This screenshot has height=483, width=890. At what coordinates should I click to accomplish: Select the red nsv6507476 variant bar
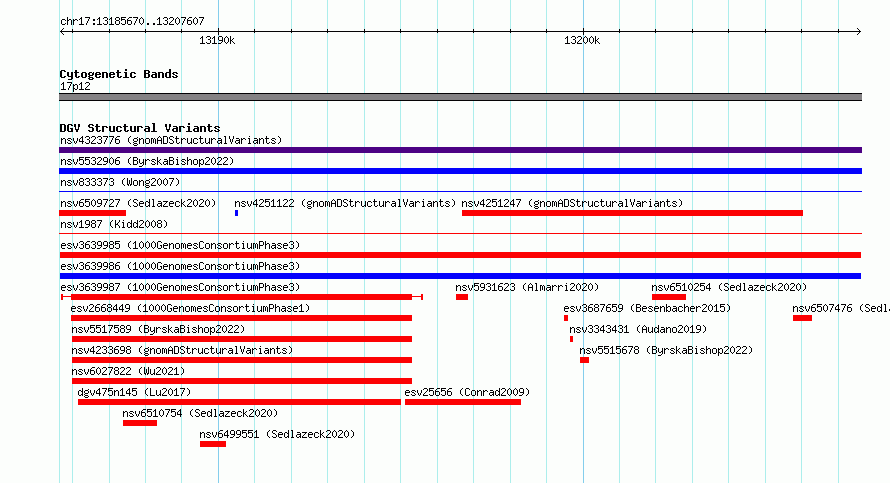click(x=803, y=318)
